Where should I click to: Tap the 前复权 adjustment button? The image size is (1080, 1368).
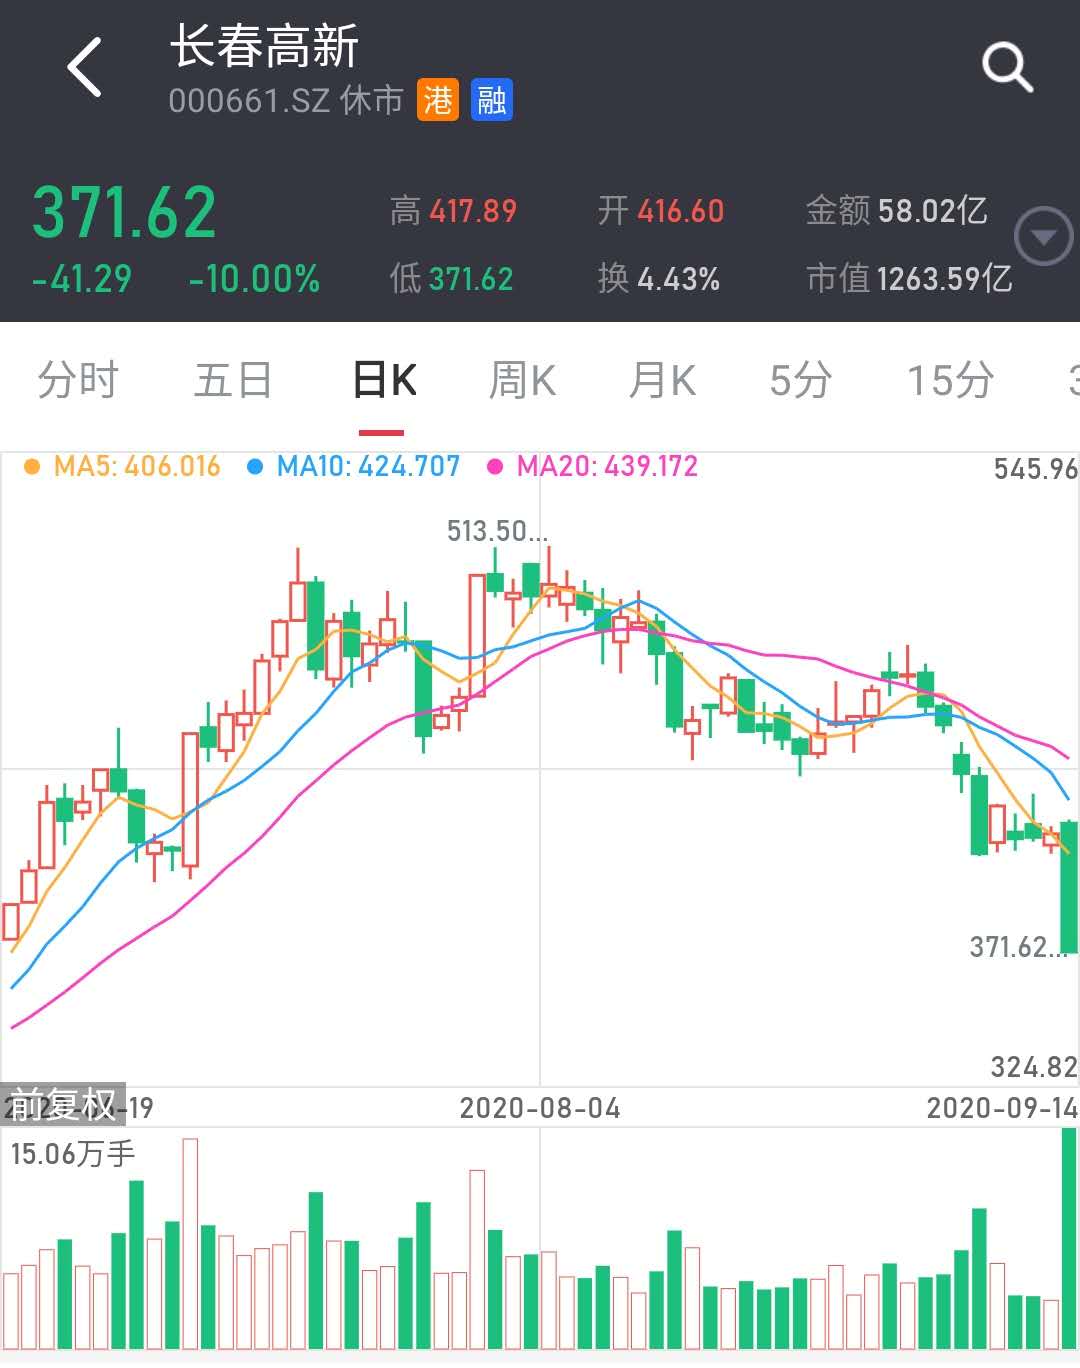pos(63,1104)
